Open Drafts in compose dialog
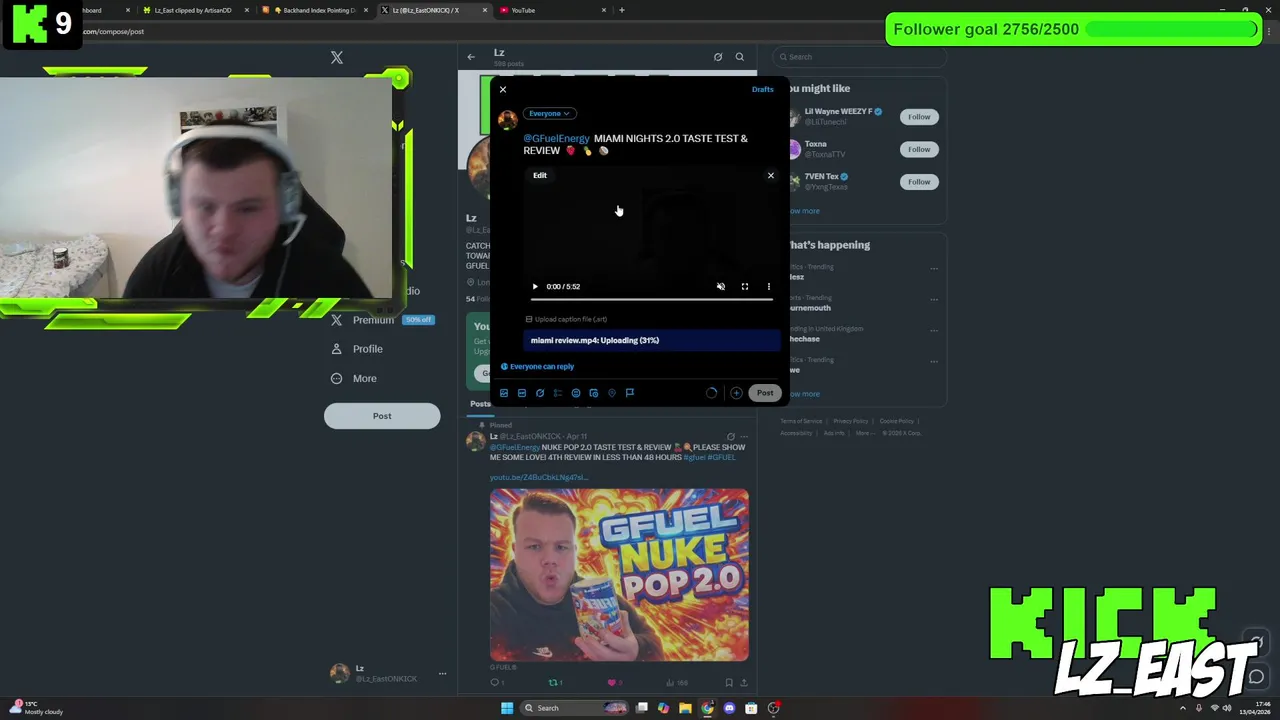The image size is (1280, 720). click(x=762, y=89)
